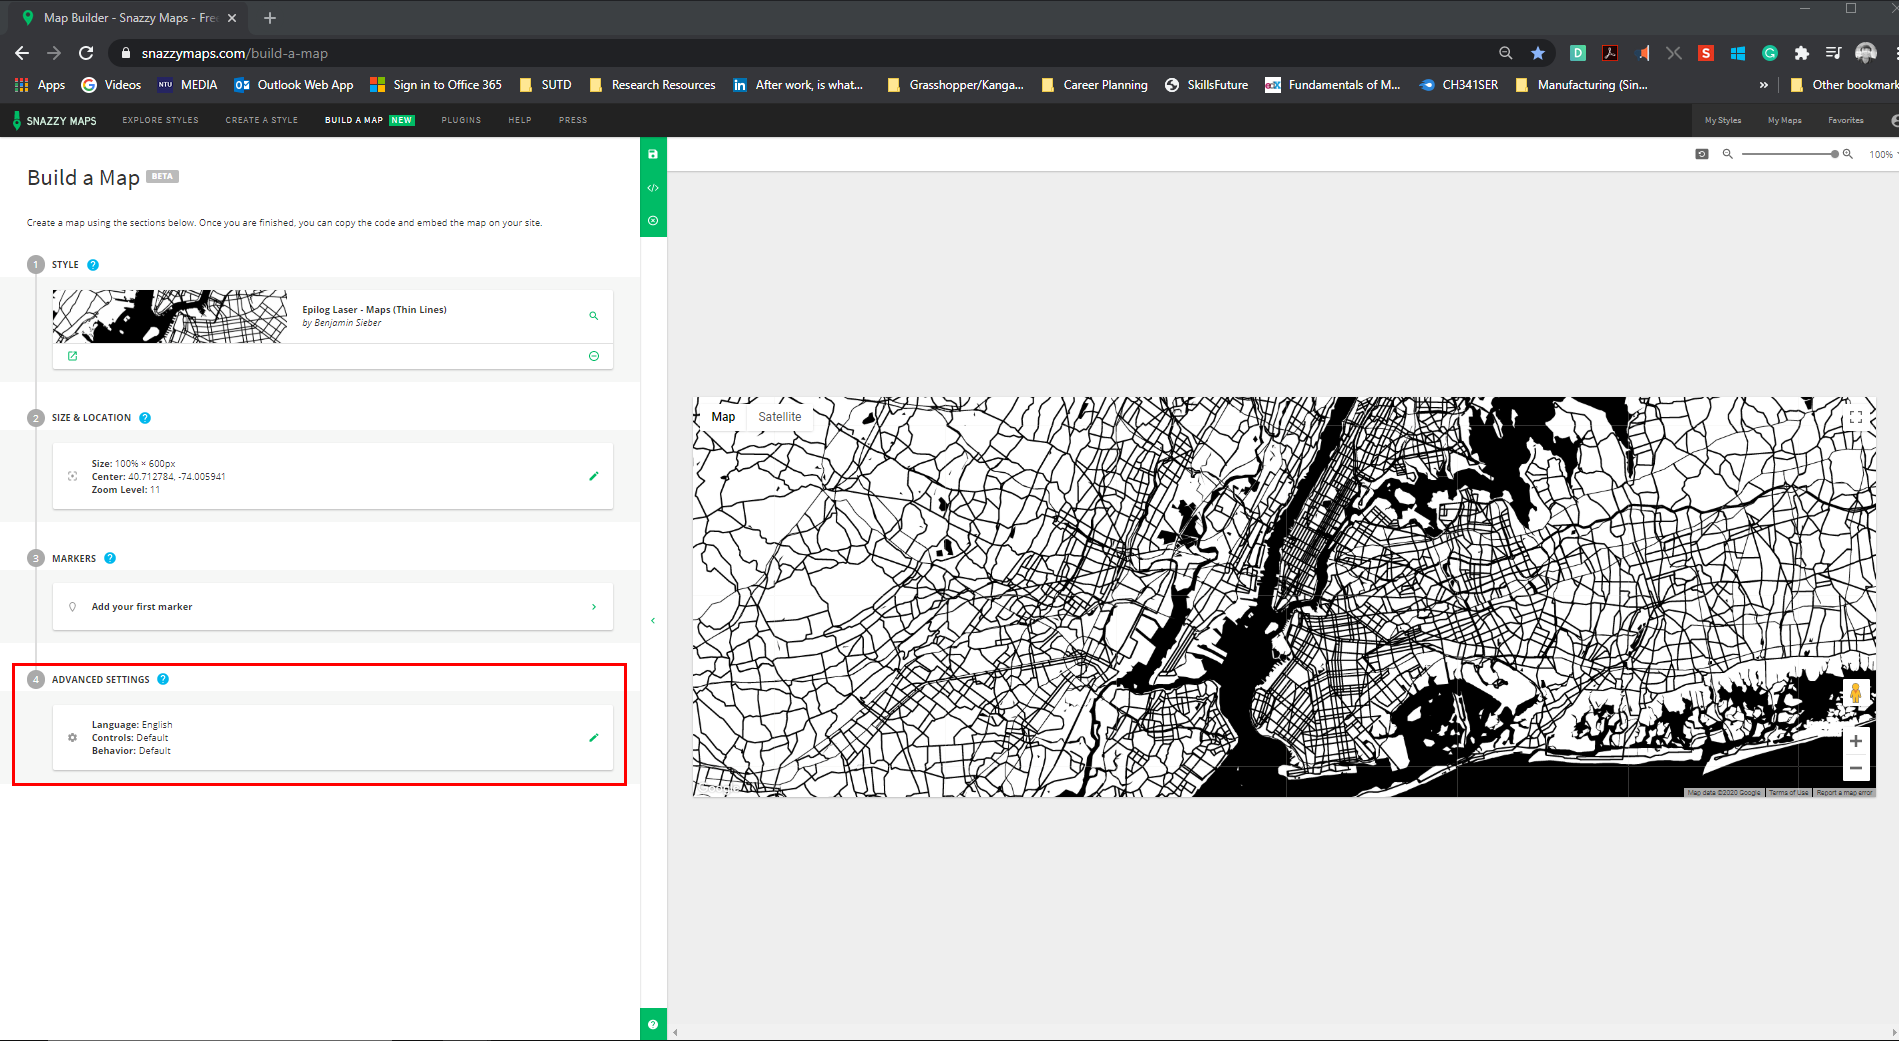Open the embed code view icon
The width and height of the screenshot is (1899, 1041).
click(x=653, y=188)
